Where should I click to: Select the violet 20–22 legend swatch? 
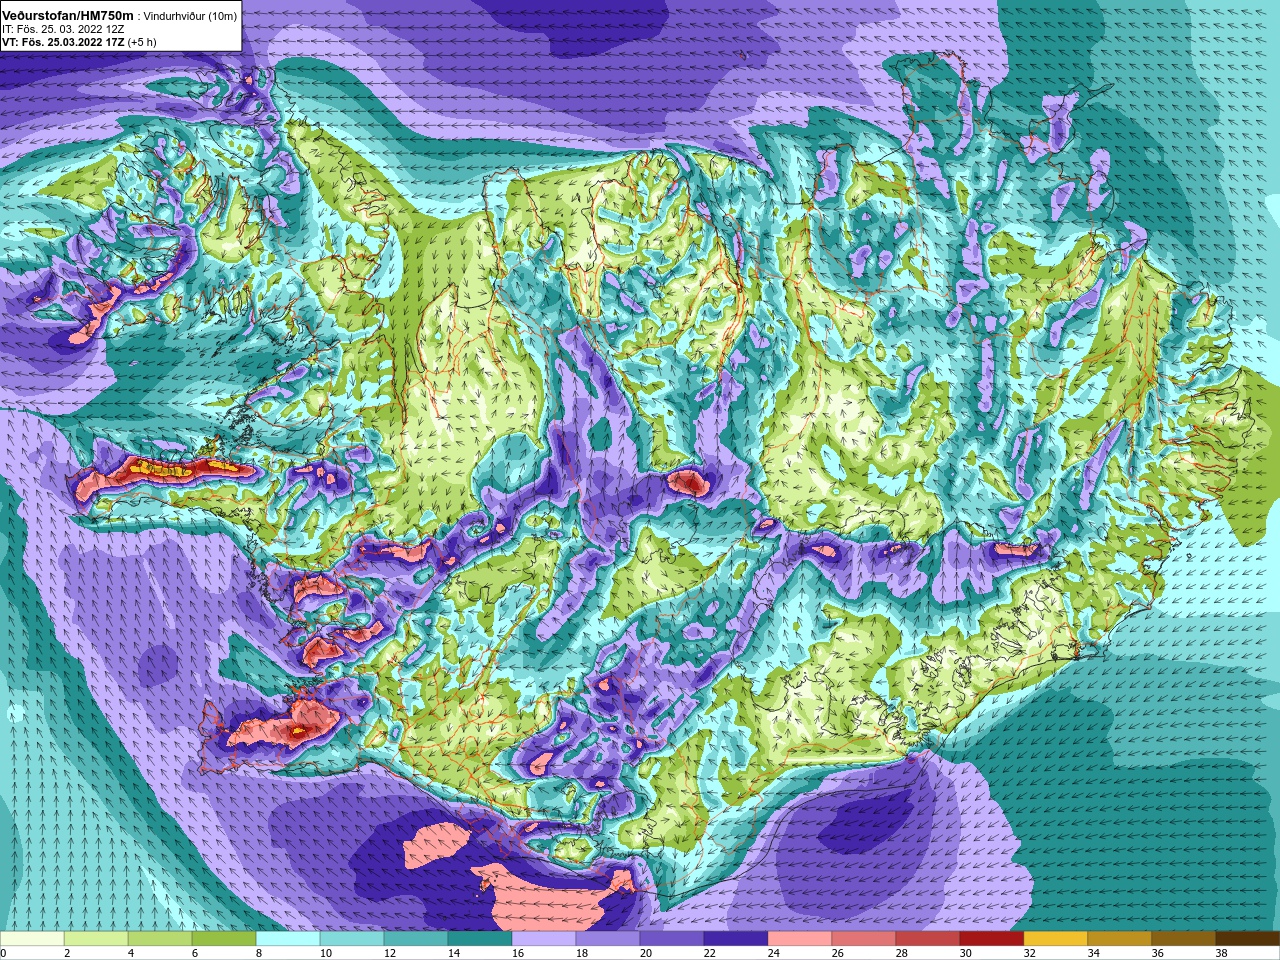coord(672,939)
